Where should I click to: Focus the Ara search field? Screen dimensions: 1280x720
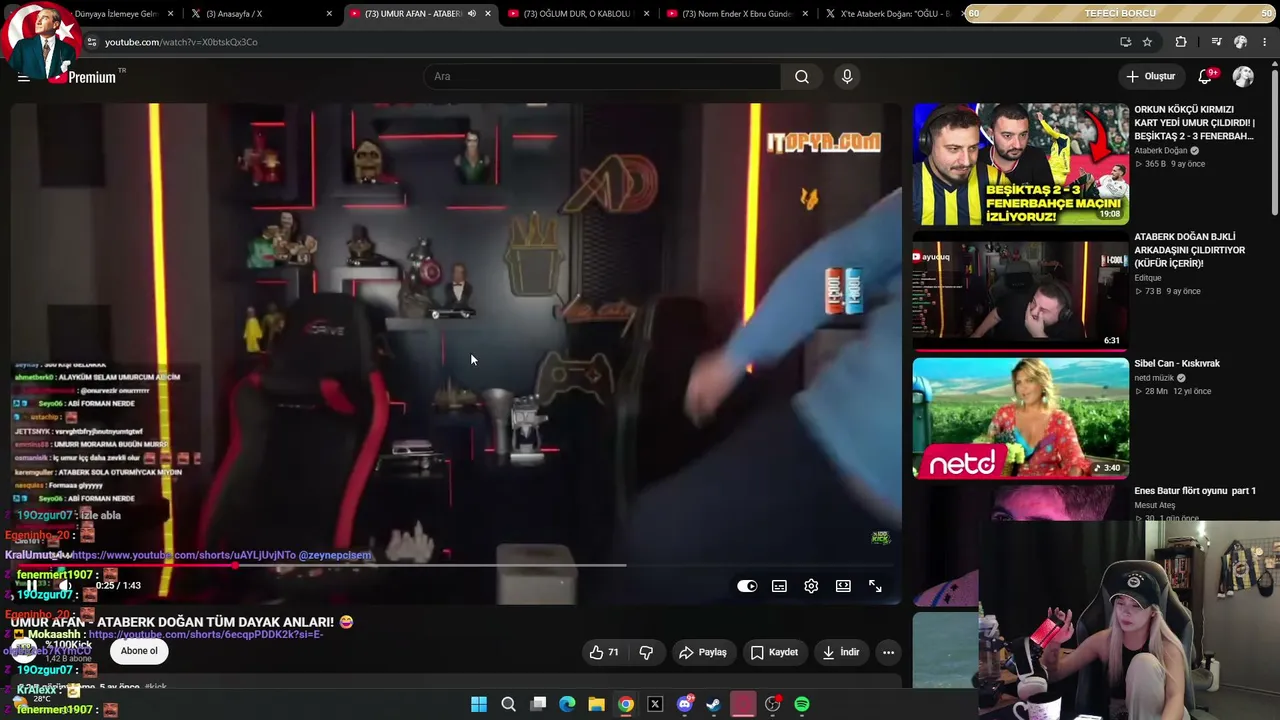603,77
